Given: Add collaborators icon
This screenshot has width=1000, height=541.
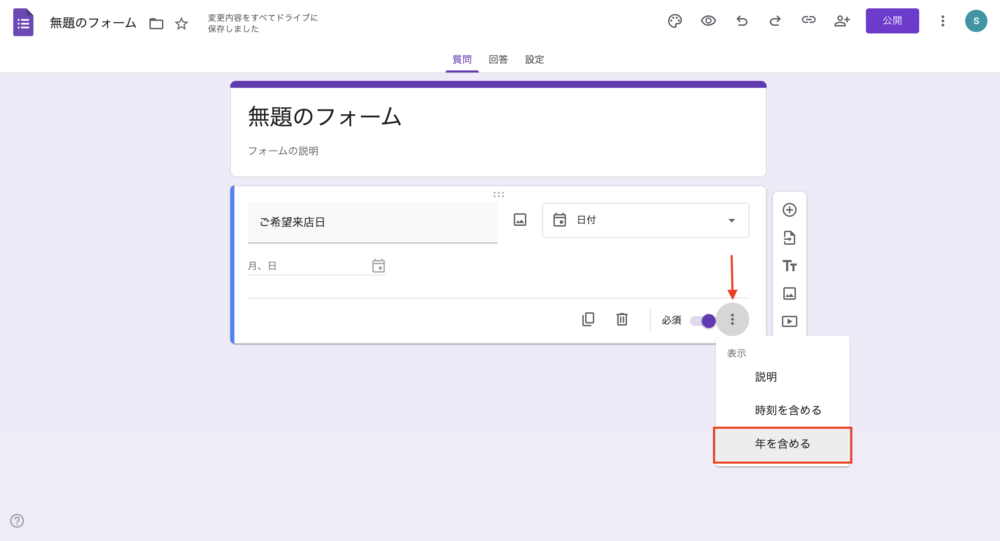Looking at the screenshot, I should [842, 21].
